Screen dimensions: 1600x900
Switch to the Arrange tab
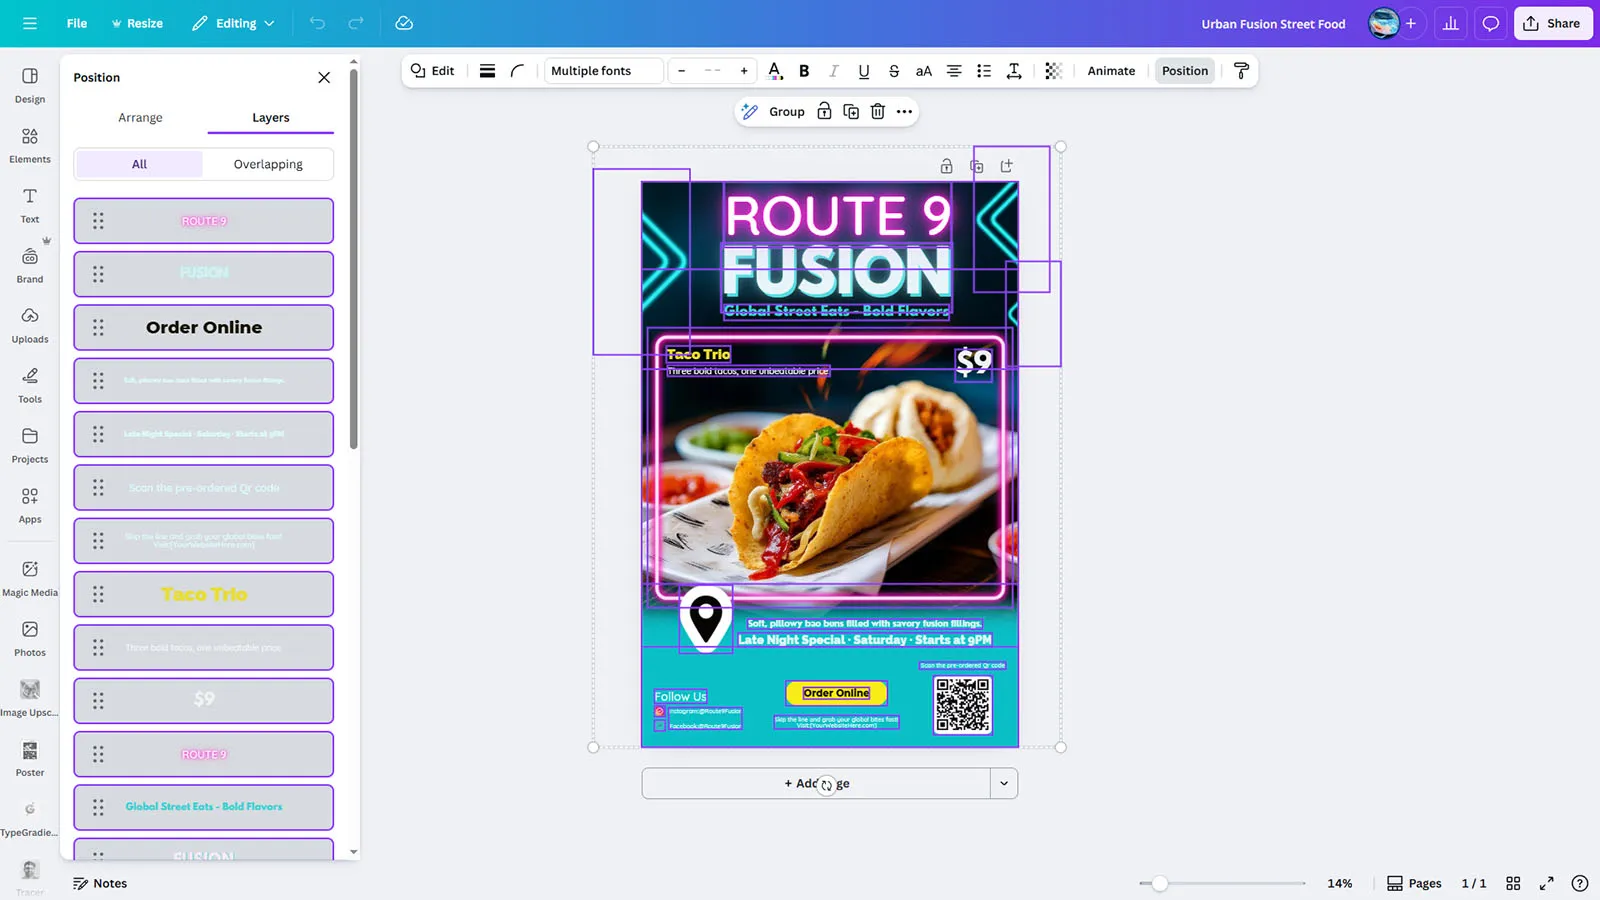(x=140, y=118)
